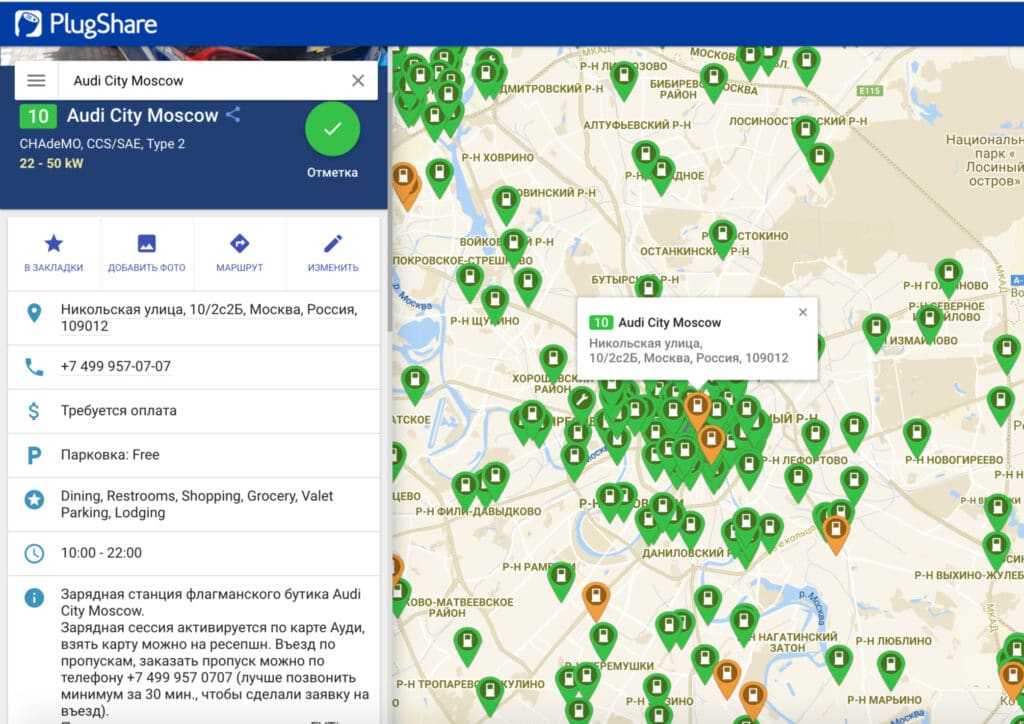The height and width of the screenshot is (724, 1024).
Task: Get directions using the Маршрут button
Action: coord(240,253)
